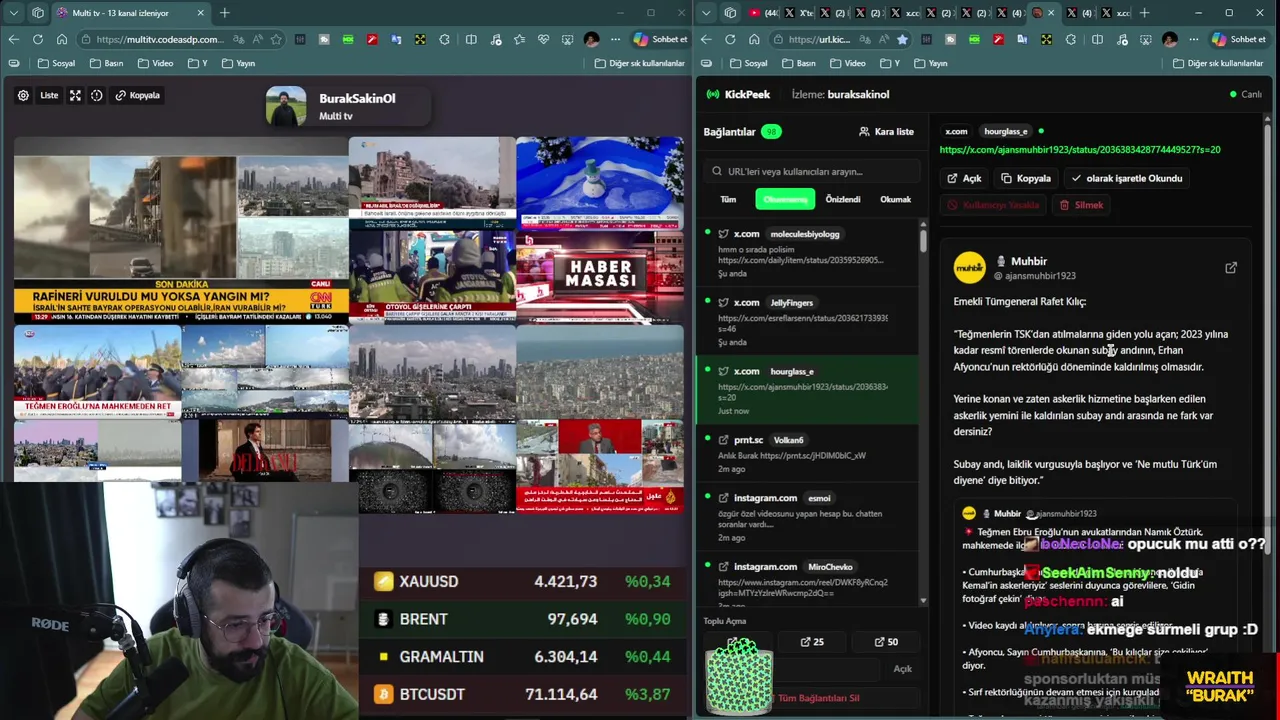Image resolution: width=1280 pixels, height=720 pixels.
Task: Select the Al Jazeera Arabic stream thumbnail
Action: 600,466
